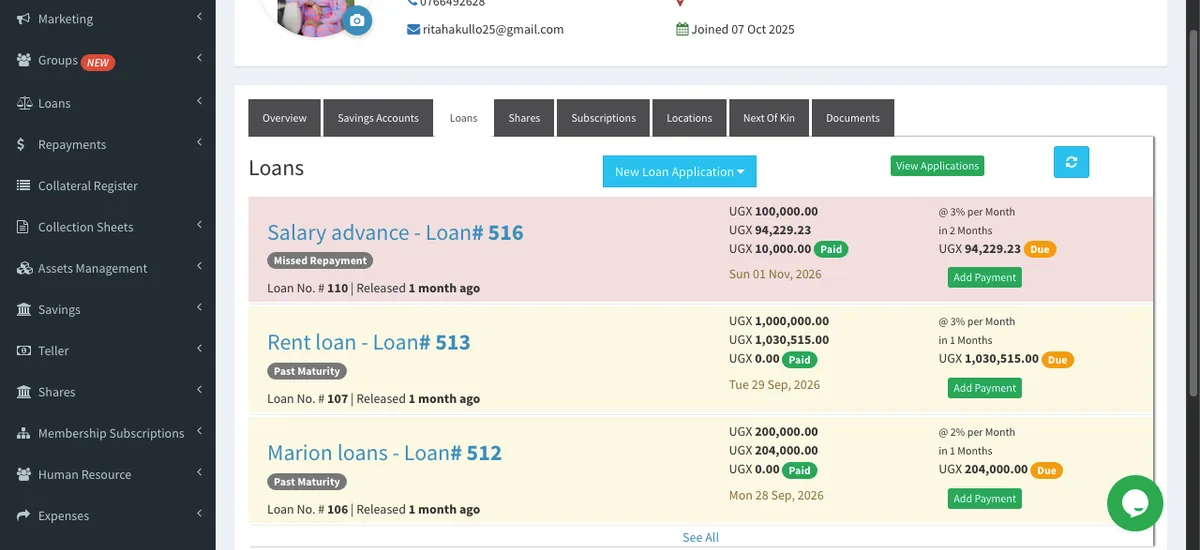
Task: Click the Shares bank icon in sidebar
Action: [23, 392]
